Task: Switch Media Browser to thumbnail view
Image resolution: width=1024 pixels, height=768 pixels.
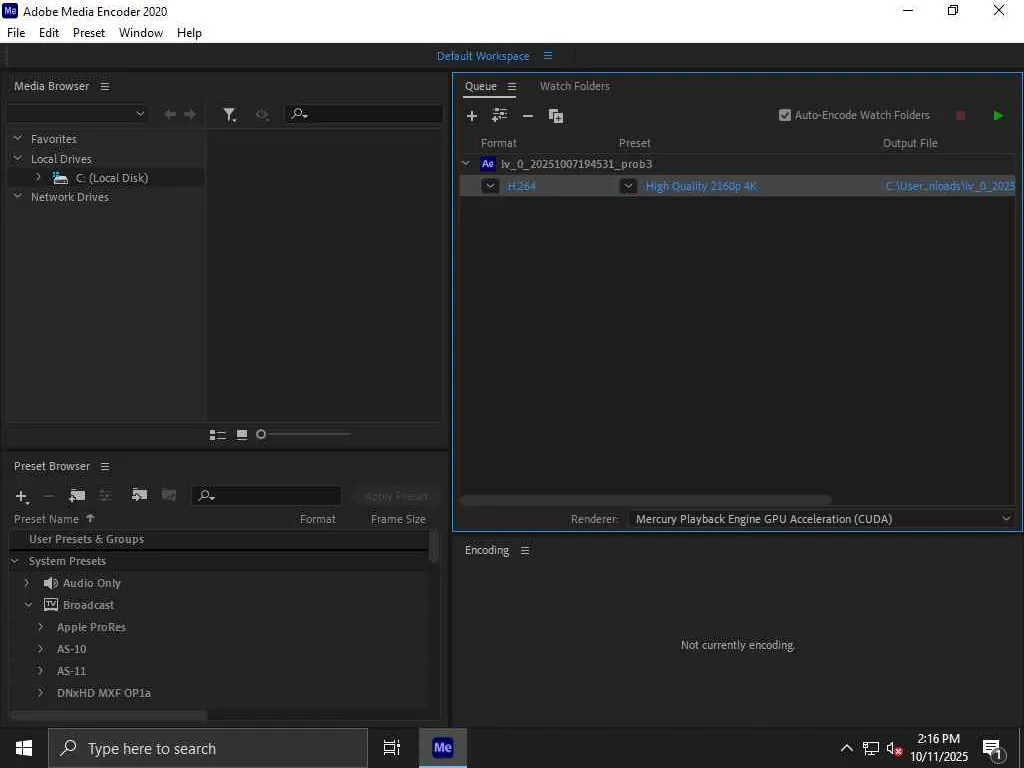Action: tap(242, 435)
